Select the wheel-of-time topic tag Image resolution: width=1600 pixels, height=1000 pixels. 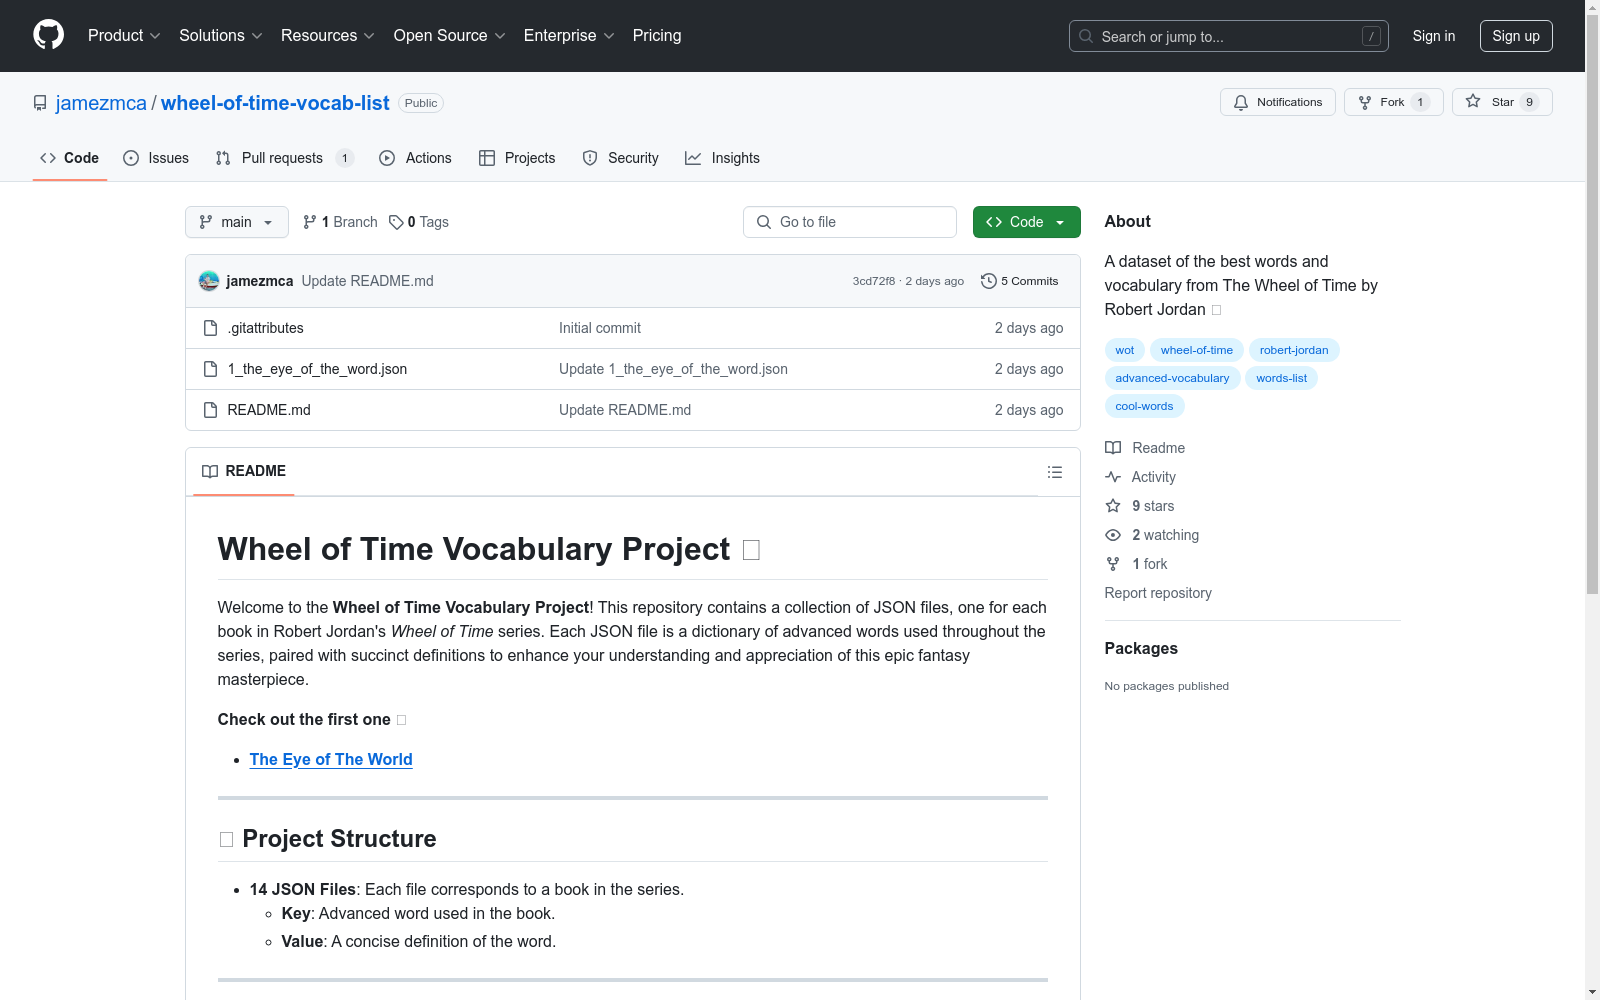click(x=1197, y=350)
